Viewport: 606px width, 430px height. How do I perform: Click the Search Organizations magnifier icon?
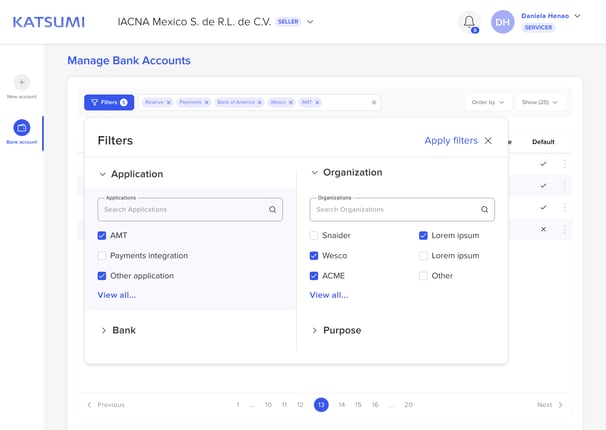pyautogui.click(x=484, y=209)
